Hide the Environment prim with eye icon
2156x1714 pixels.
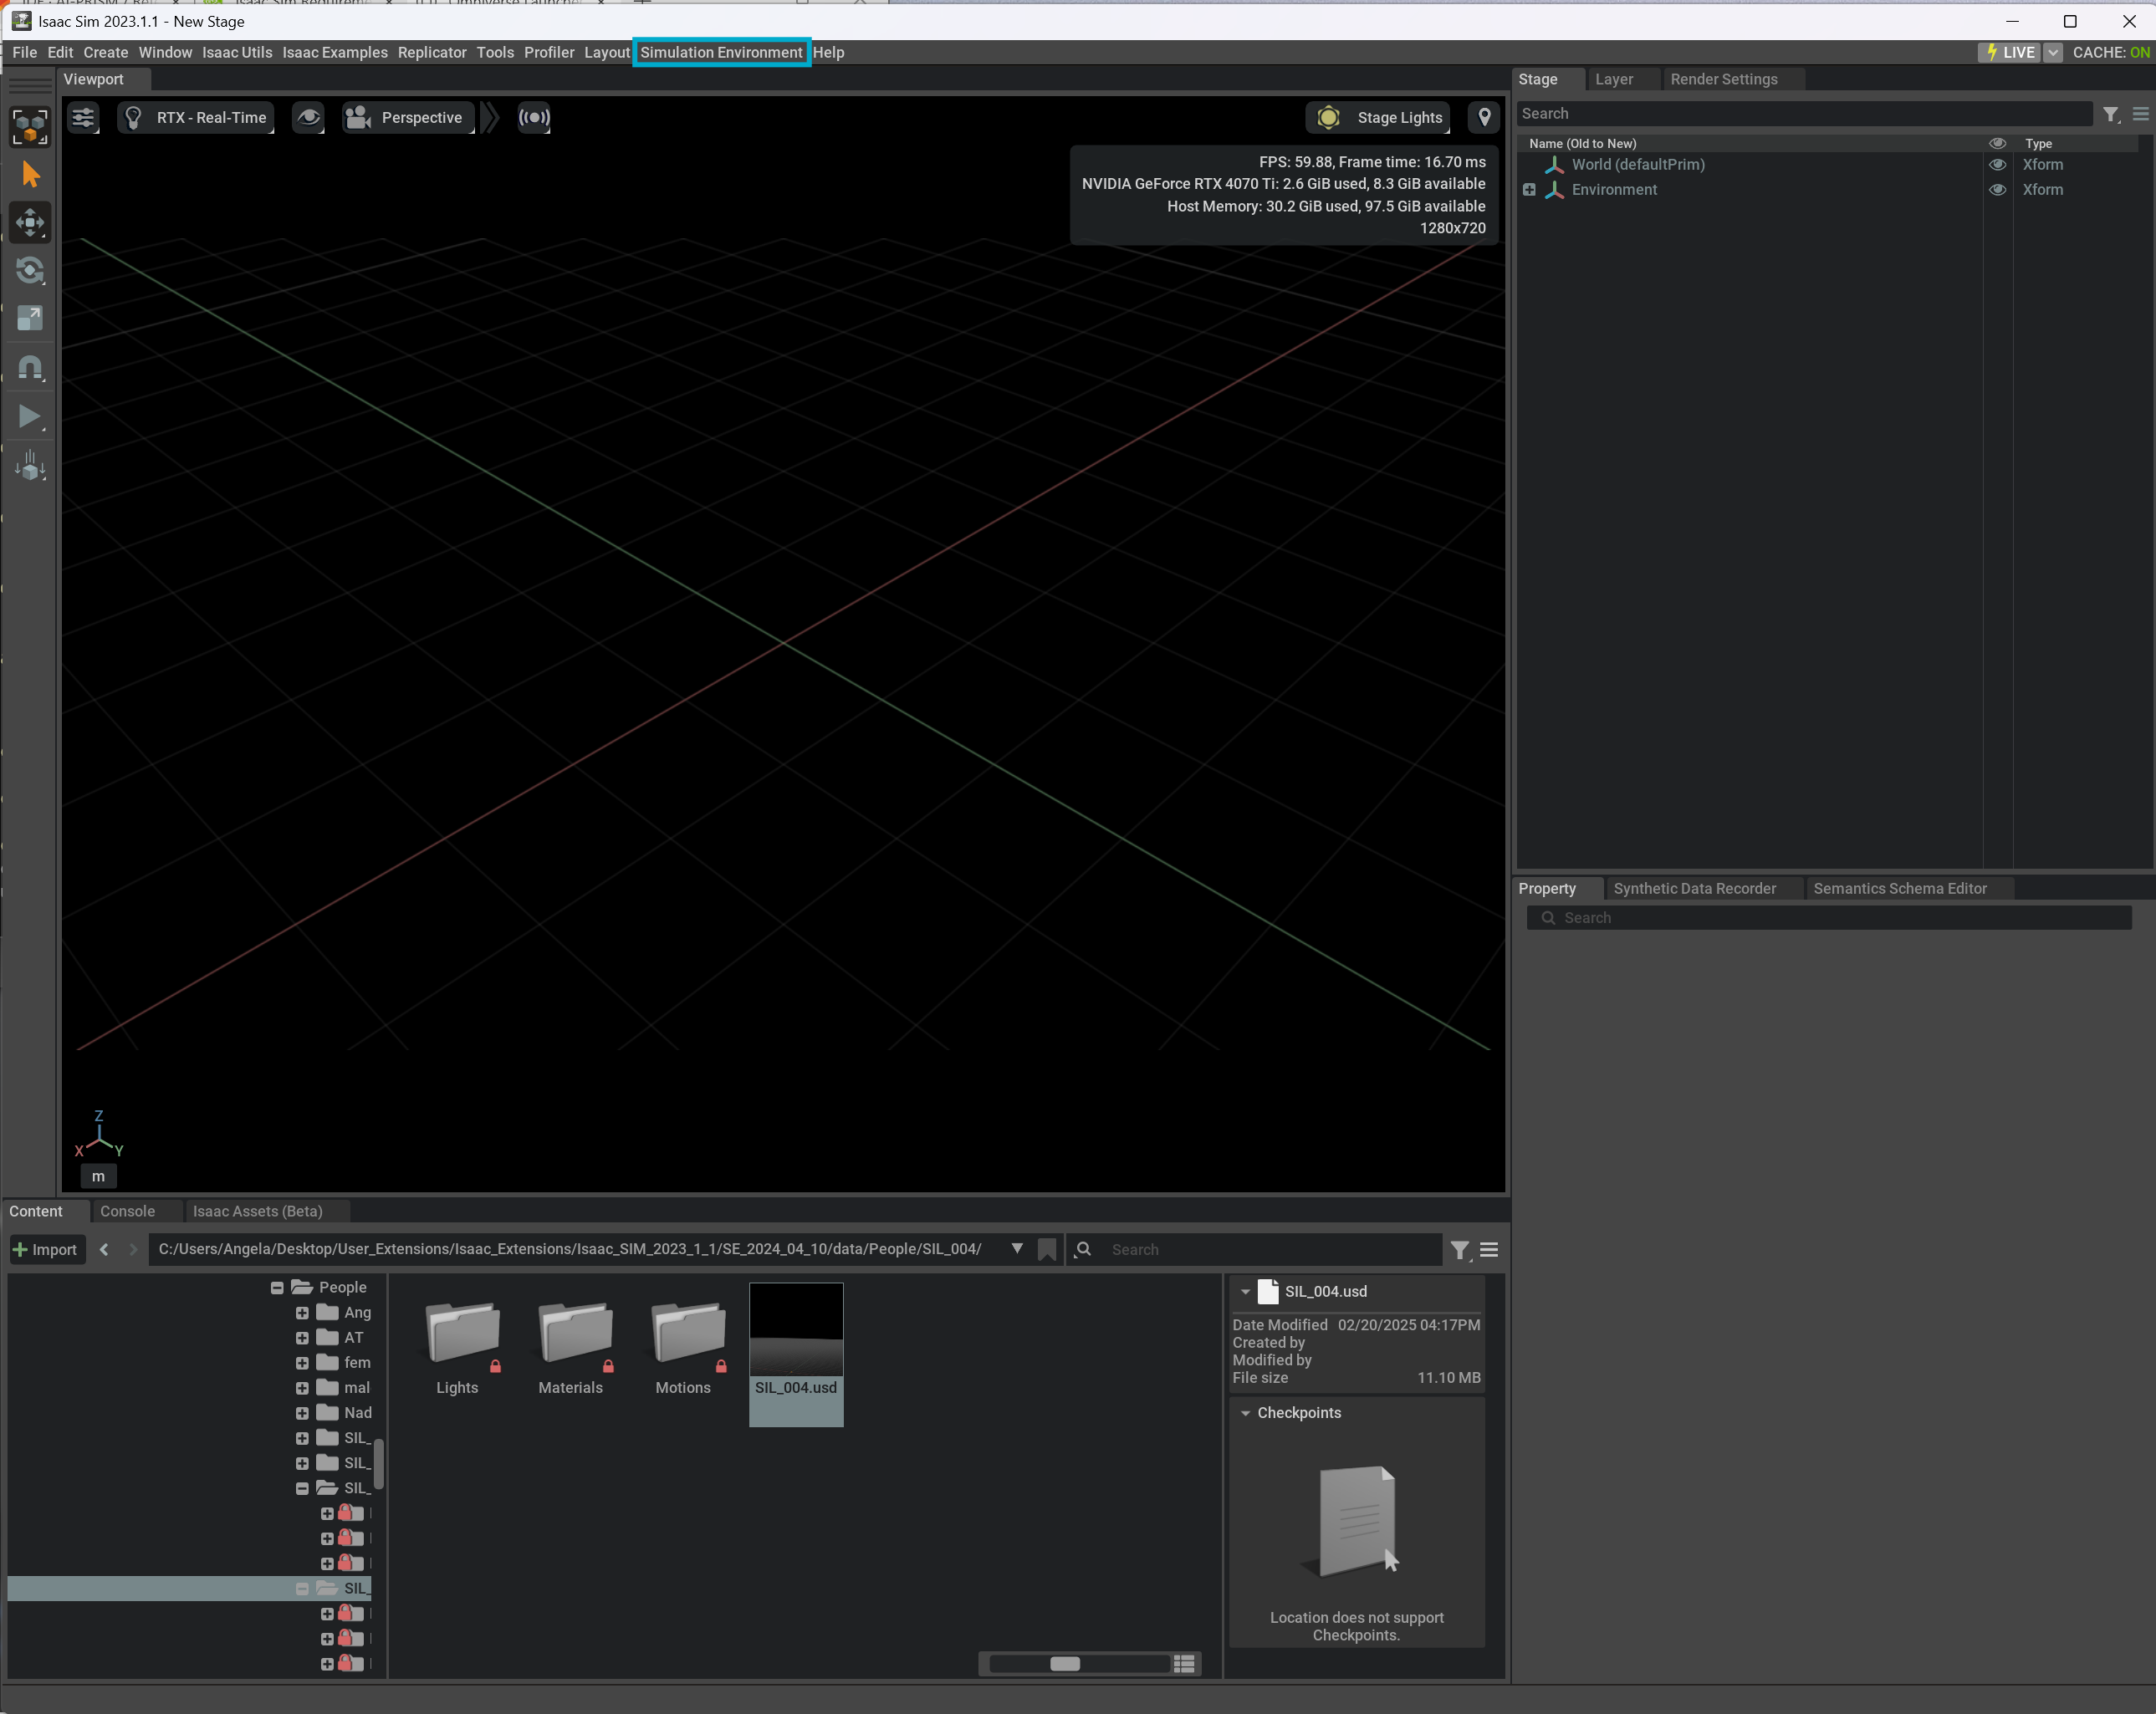pos(1997,190)
